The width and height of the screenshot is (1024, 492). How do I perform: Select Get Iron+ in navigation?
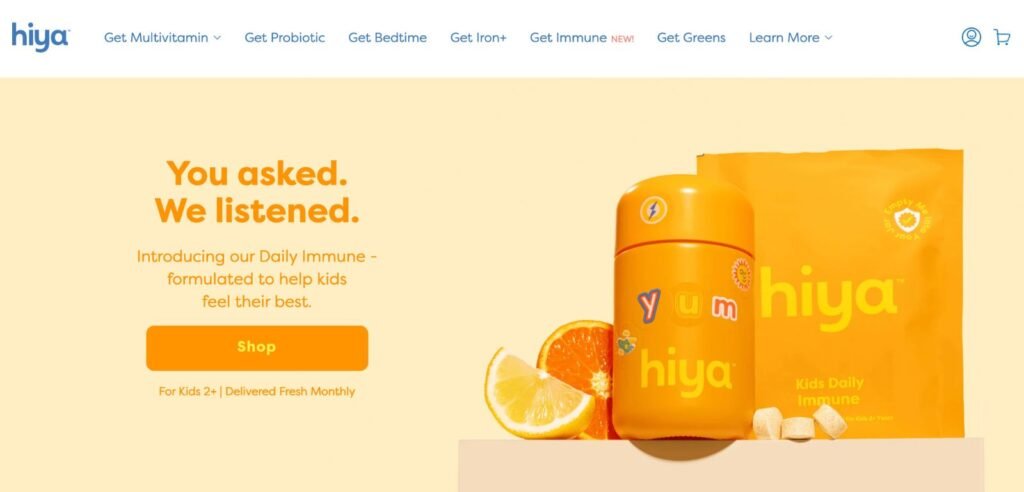coord(478,38)
